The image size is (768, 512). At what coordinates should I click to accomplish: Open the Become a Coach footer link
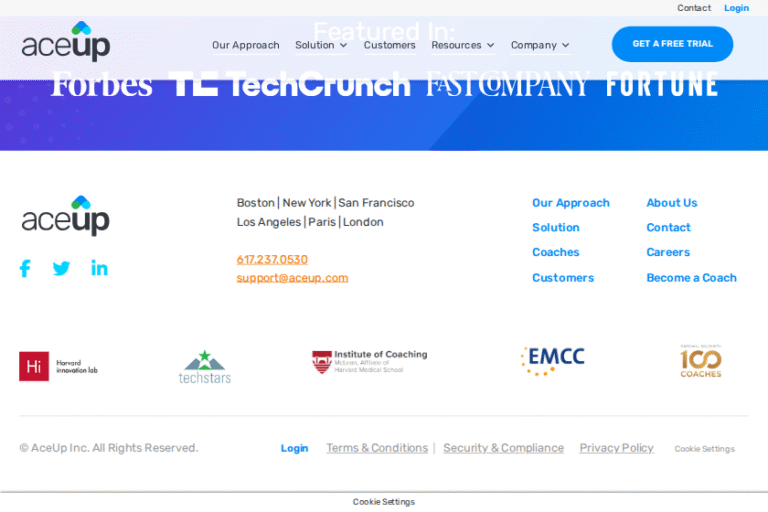click(x=691, y=278)
